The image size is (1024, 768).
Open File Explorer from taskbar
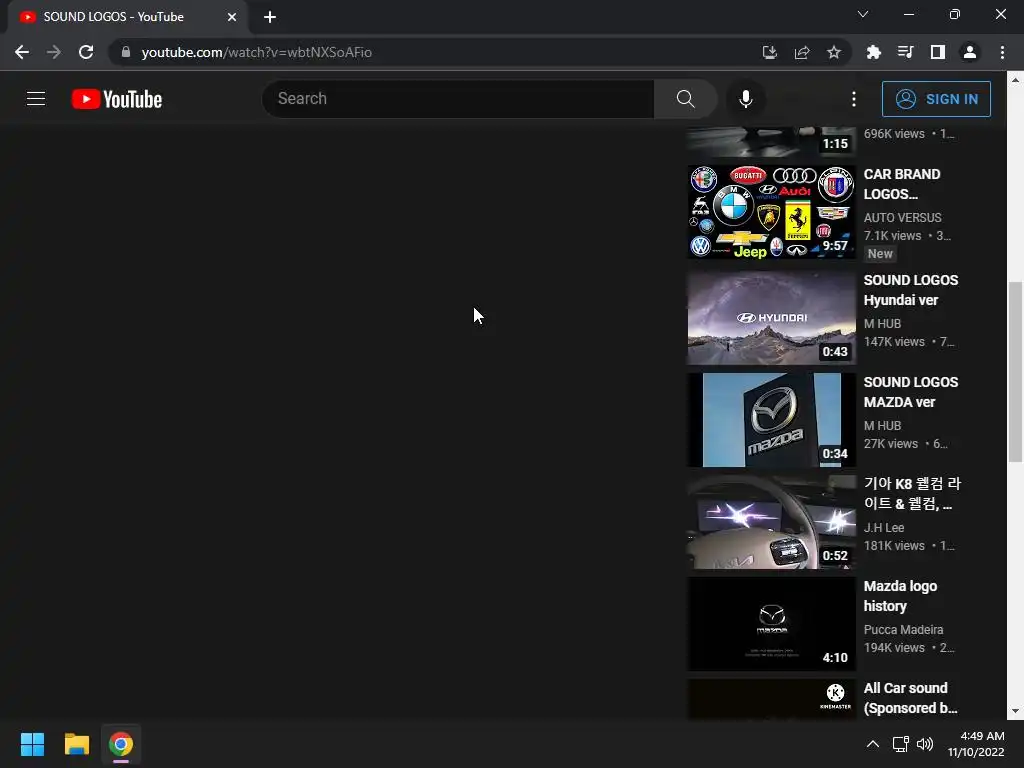[76, 744]
